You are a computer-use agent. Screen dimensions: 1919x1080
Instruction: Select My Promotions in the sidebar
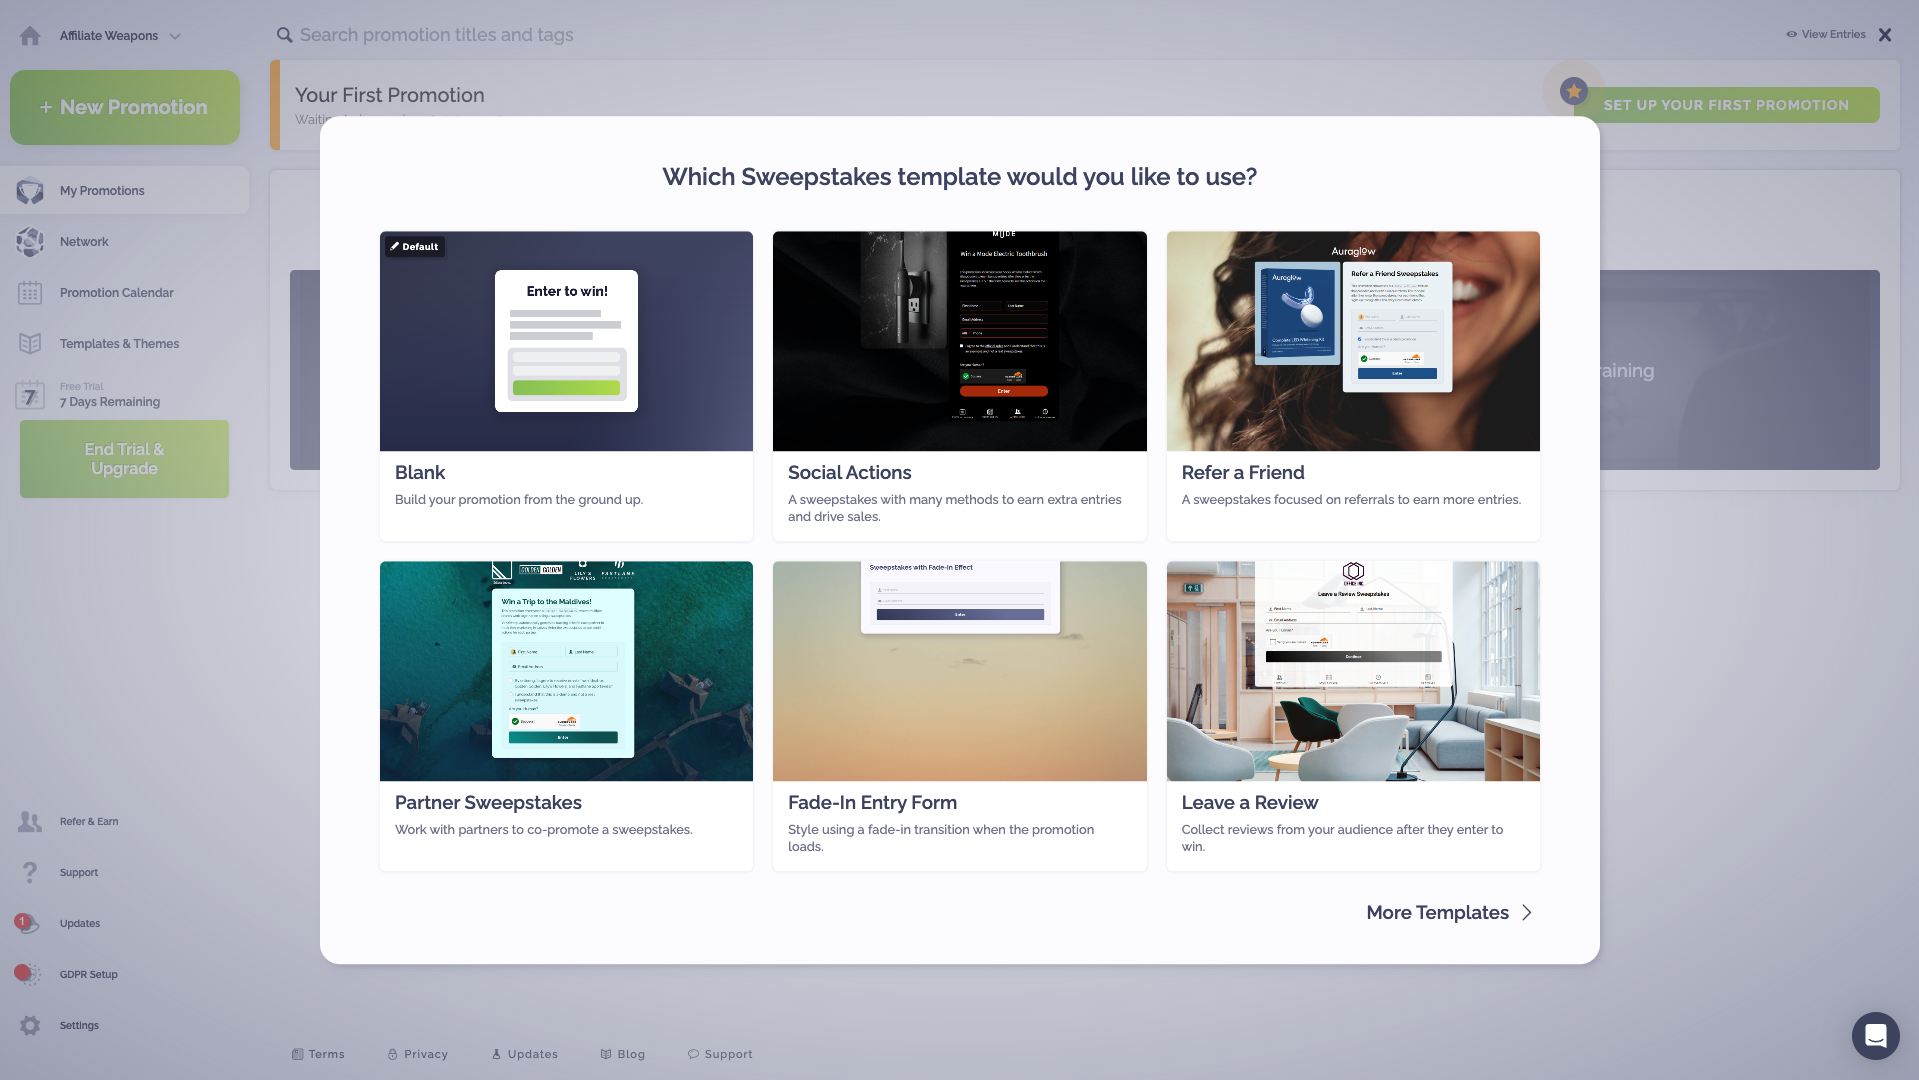point(102,191)
